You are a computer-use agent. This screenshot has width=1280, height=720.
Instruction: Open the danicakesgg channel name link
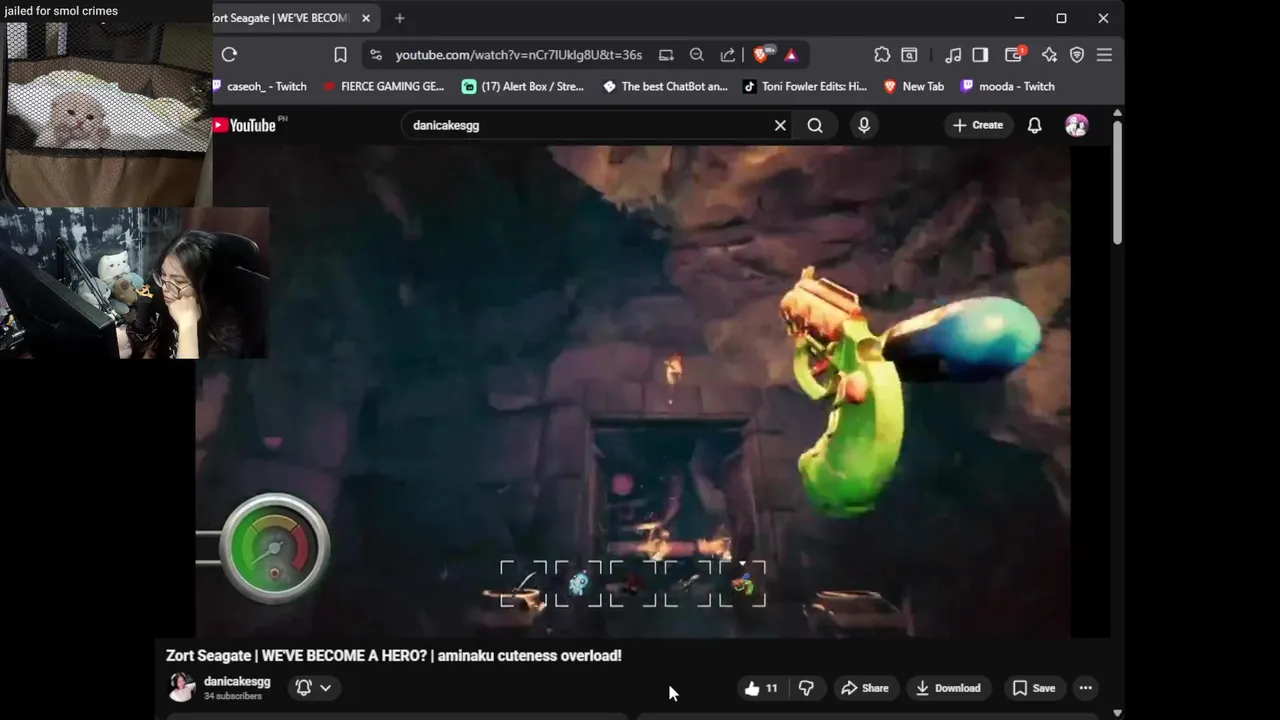tap(237, 681)
